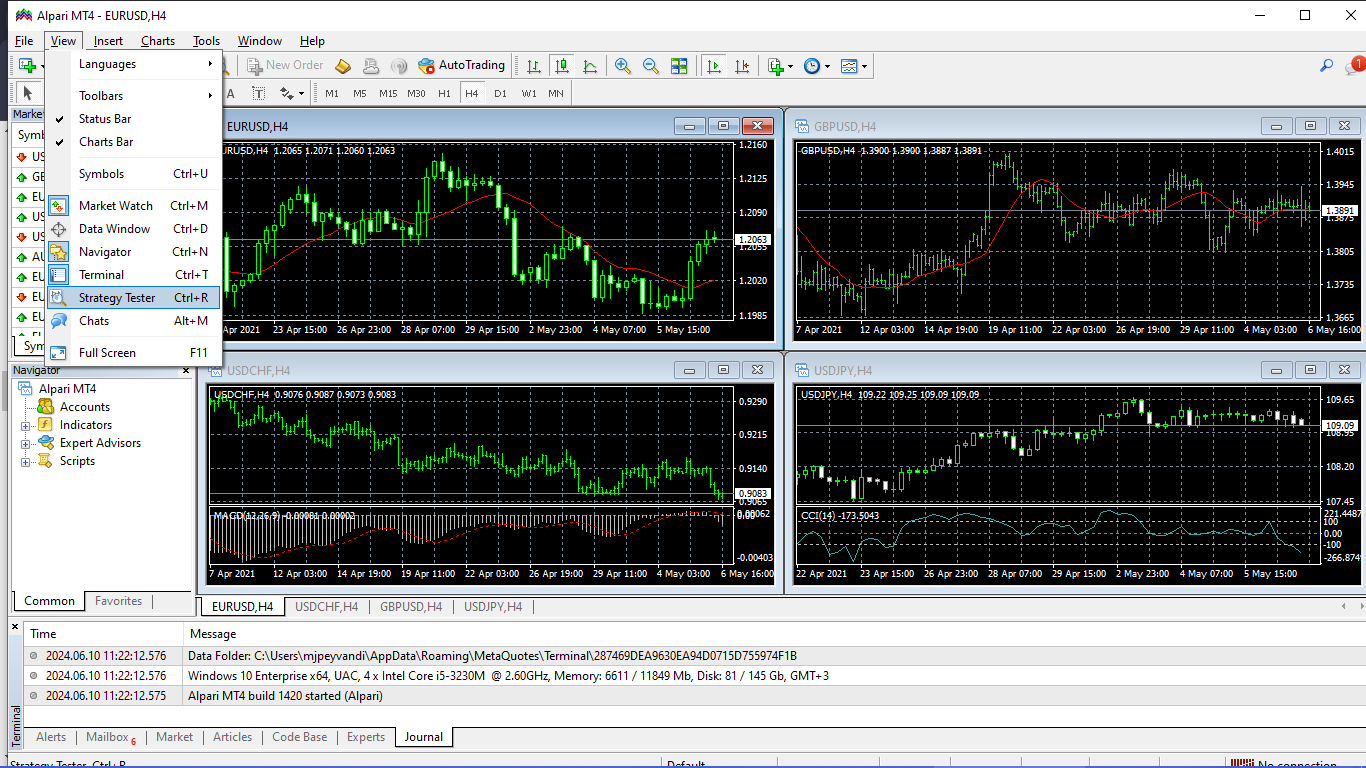Image resolution: width=1366 pixels, height=768 pixels.
Task: Toggle Status Bar checkmark option
Action: click(x=133, y=118)
